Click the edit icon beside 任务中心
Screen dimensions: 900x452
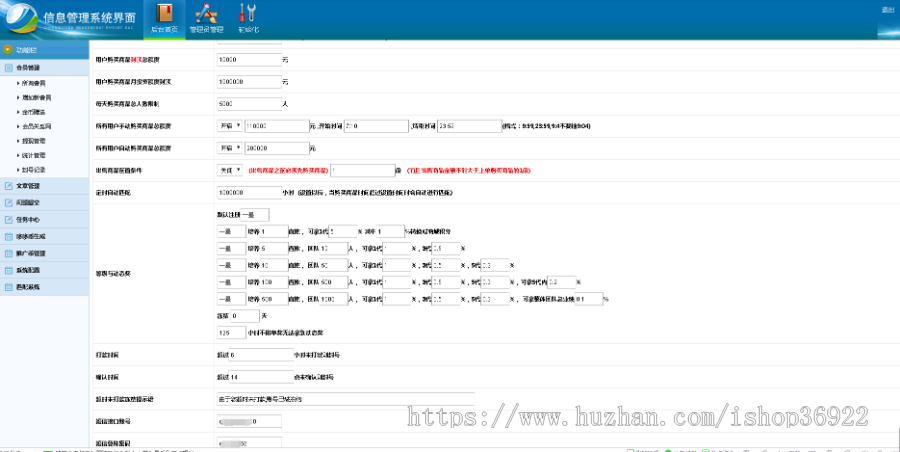click(x=9, y=220)
